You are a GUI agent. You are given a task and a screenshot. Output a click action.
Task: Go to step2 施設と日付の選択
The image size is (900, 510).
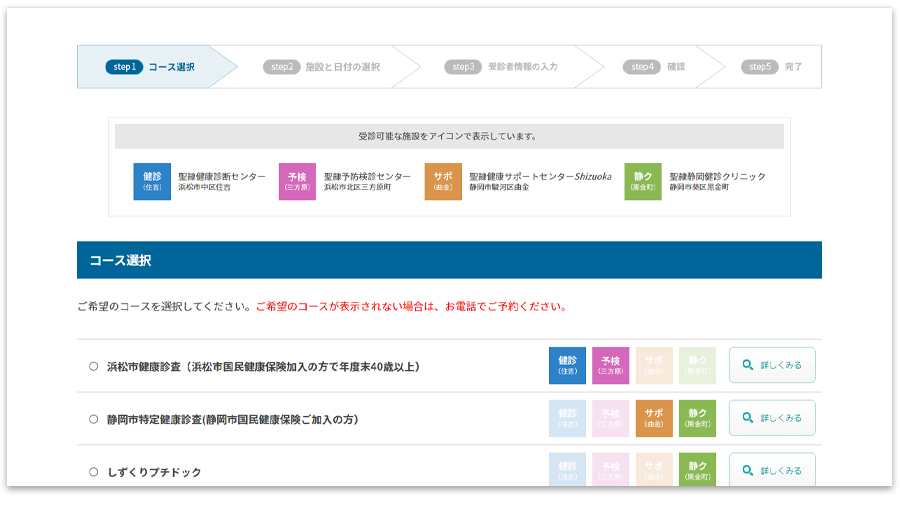[322, 67]
